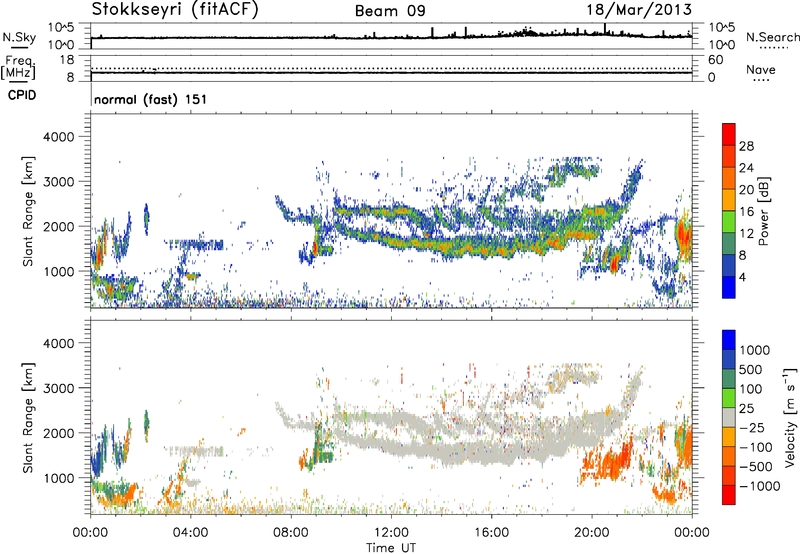Select the 'Power [dB]' colorbar title
The image size is (800, 554).
(x=763, y=211)
